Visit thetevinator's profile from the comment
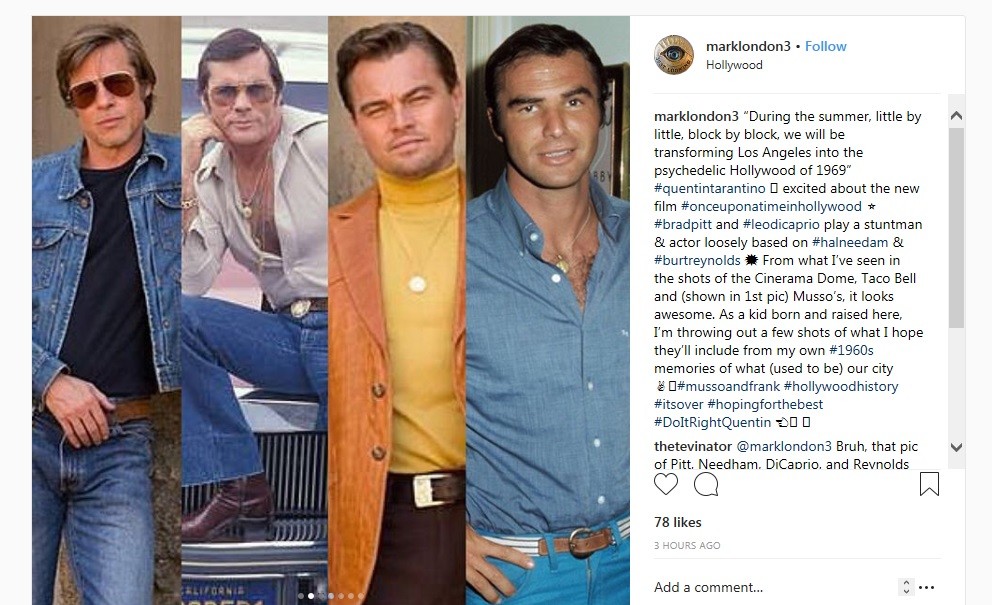Screen dimensions: 992x605 (693, 446)
